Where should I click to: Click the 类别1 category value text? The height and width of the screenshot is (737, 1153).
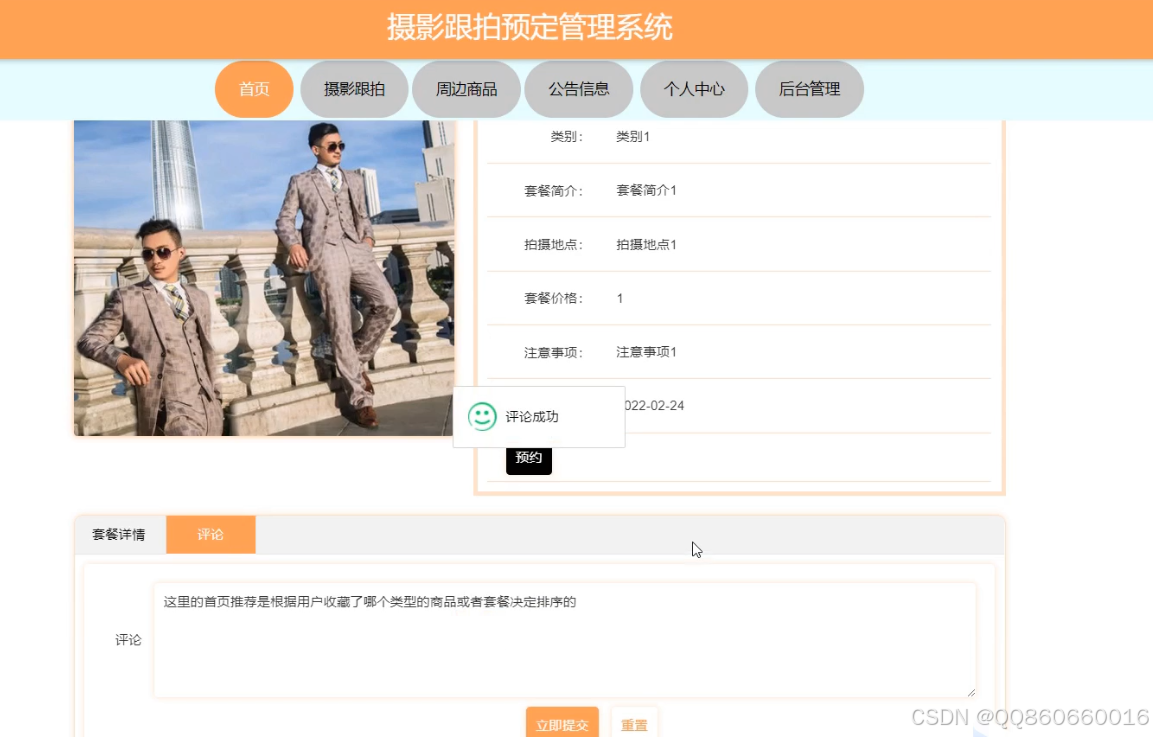coord(632,136)
